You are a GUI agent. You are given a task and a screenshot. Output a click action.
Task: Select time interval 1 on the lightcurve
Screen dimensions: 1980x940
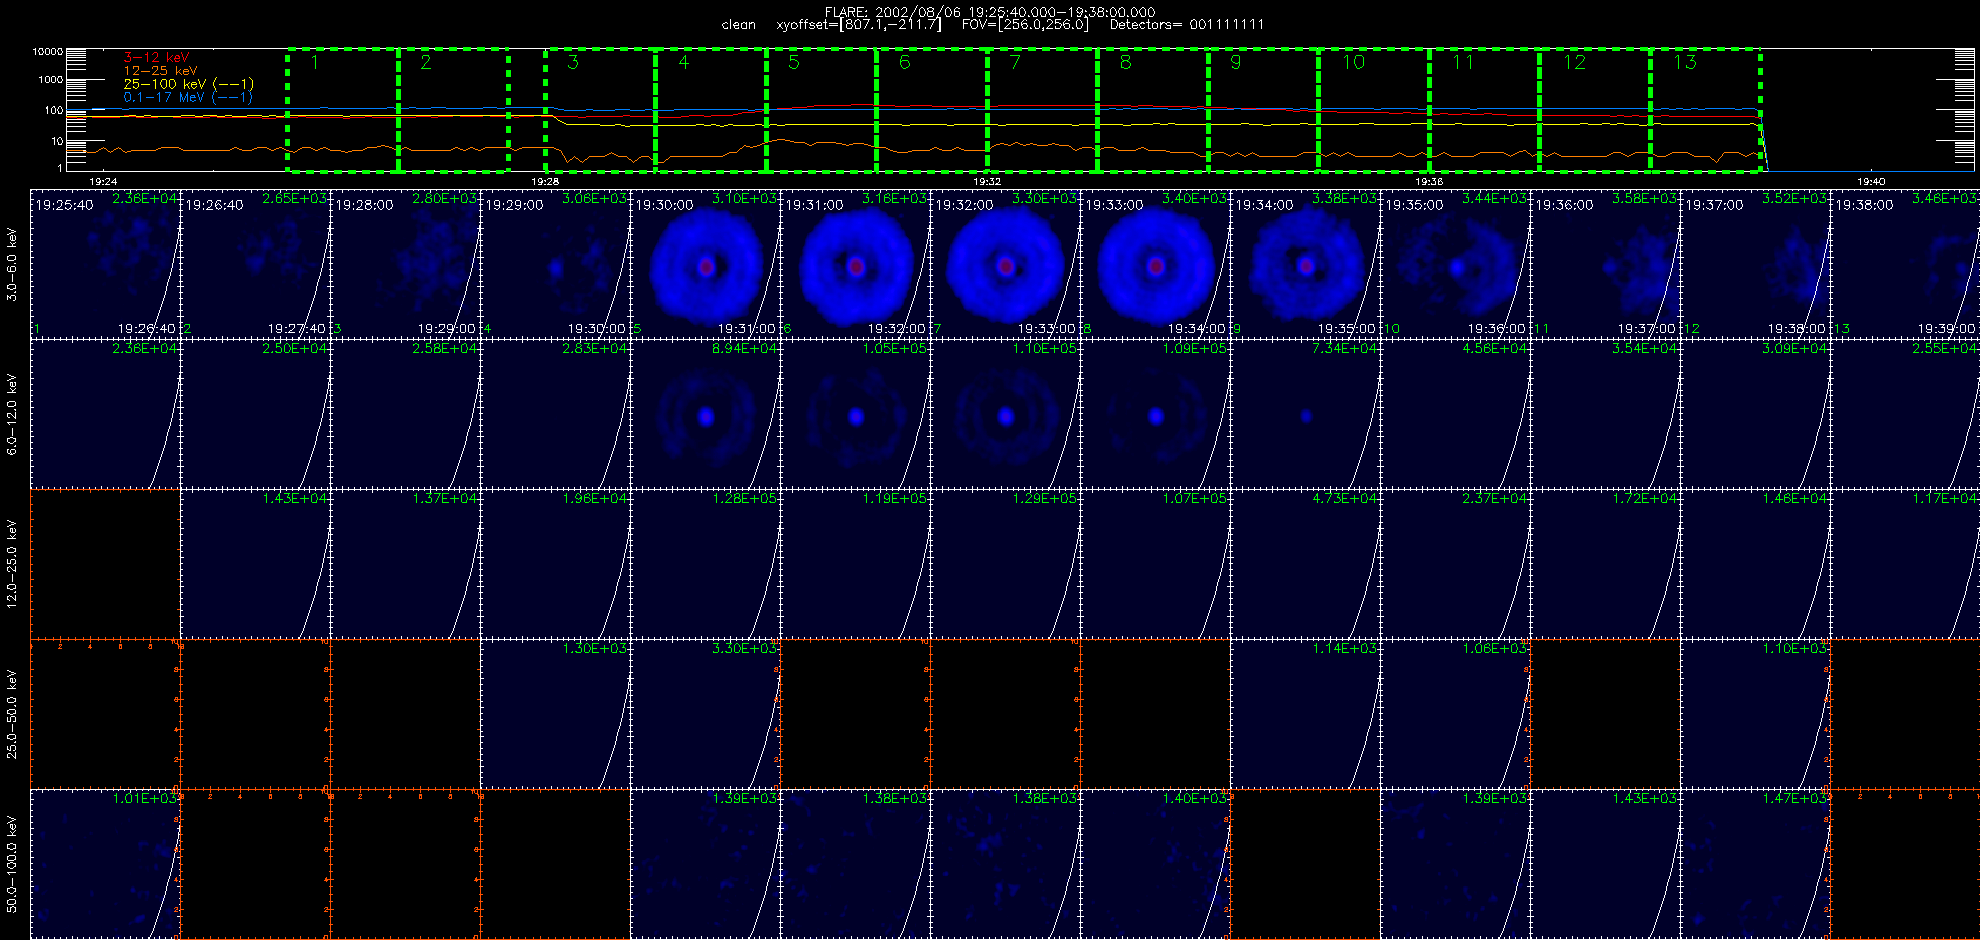[342, 110]
